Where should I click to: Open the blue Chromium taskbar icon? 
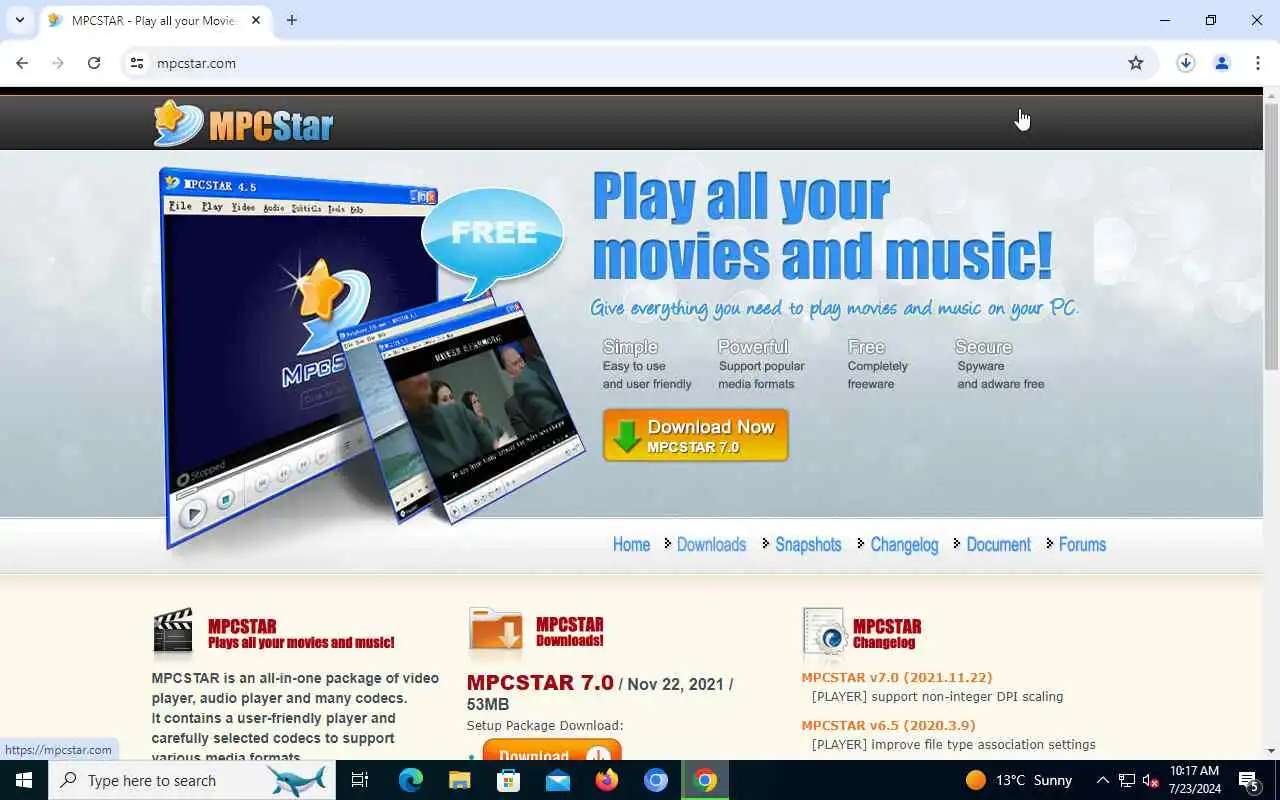coord(655,780)
